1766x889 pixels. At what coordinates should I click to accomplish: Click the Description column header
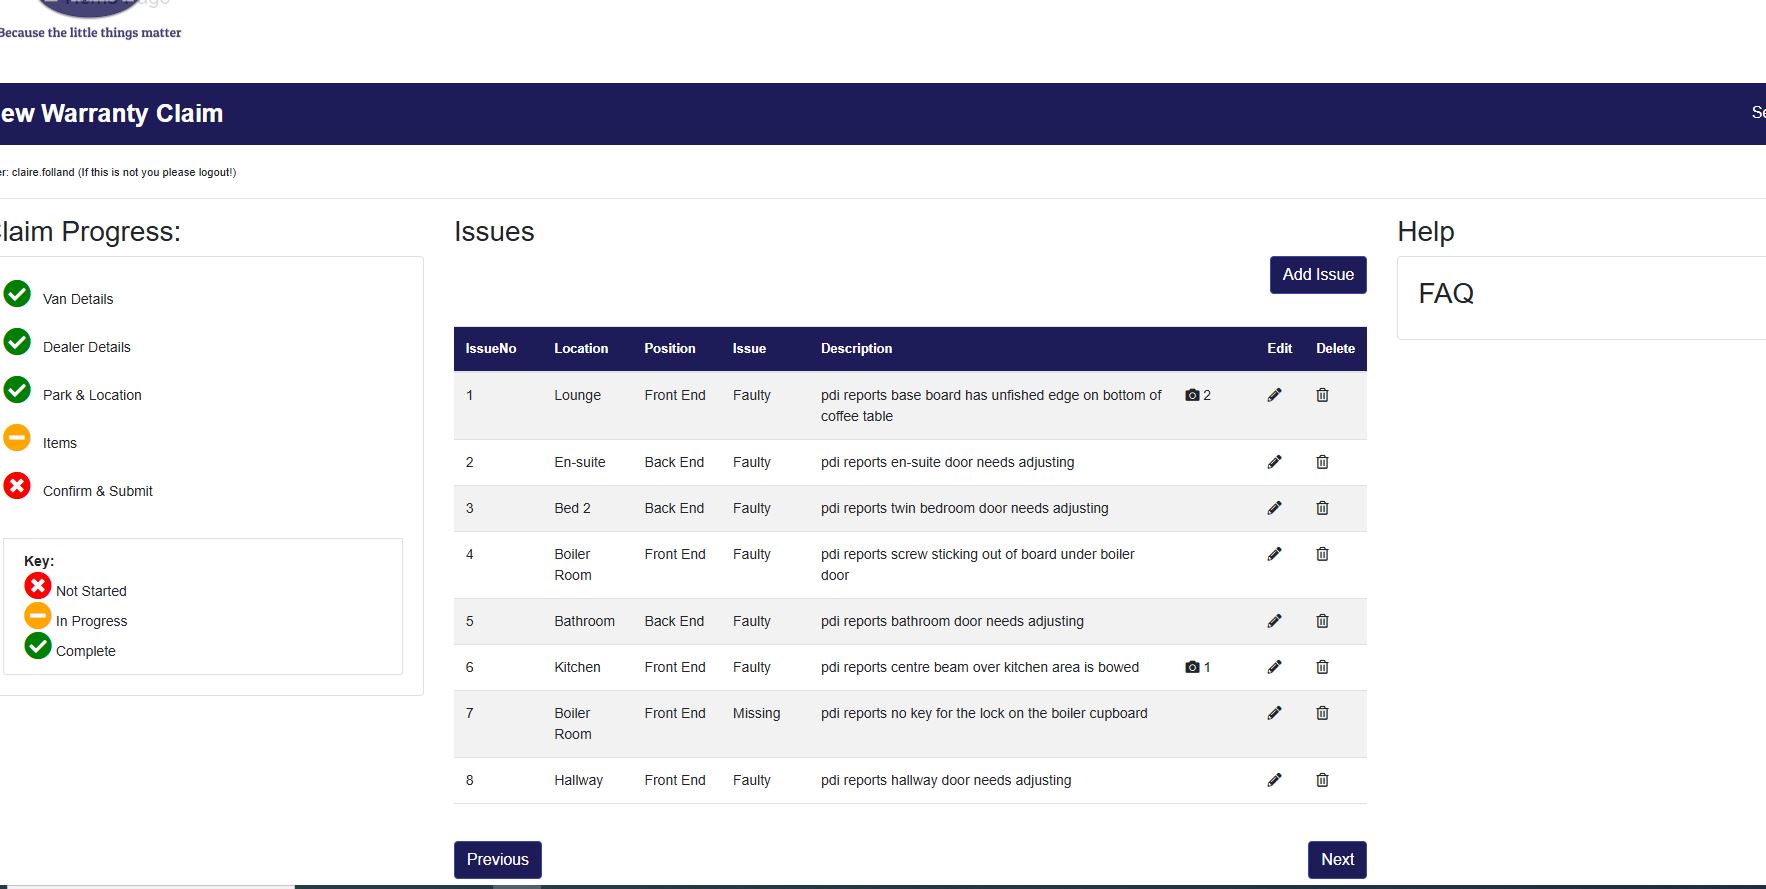click(x=856, y=349)
